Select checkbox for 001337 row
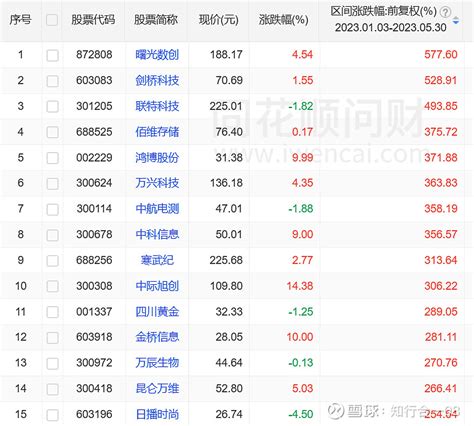474x426 pixels. 52,312
